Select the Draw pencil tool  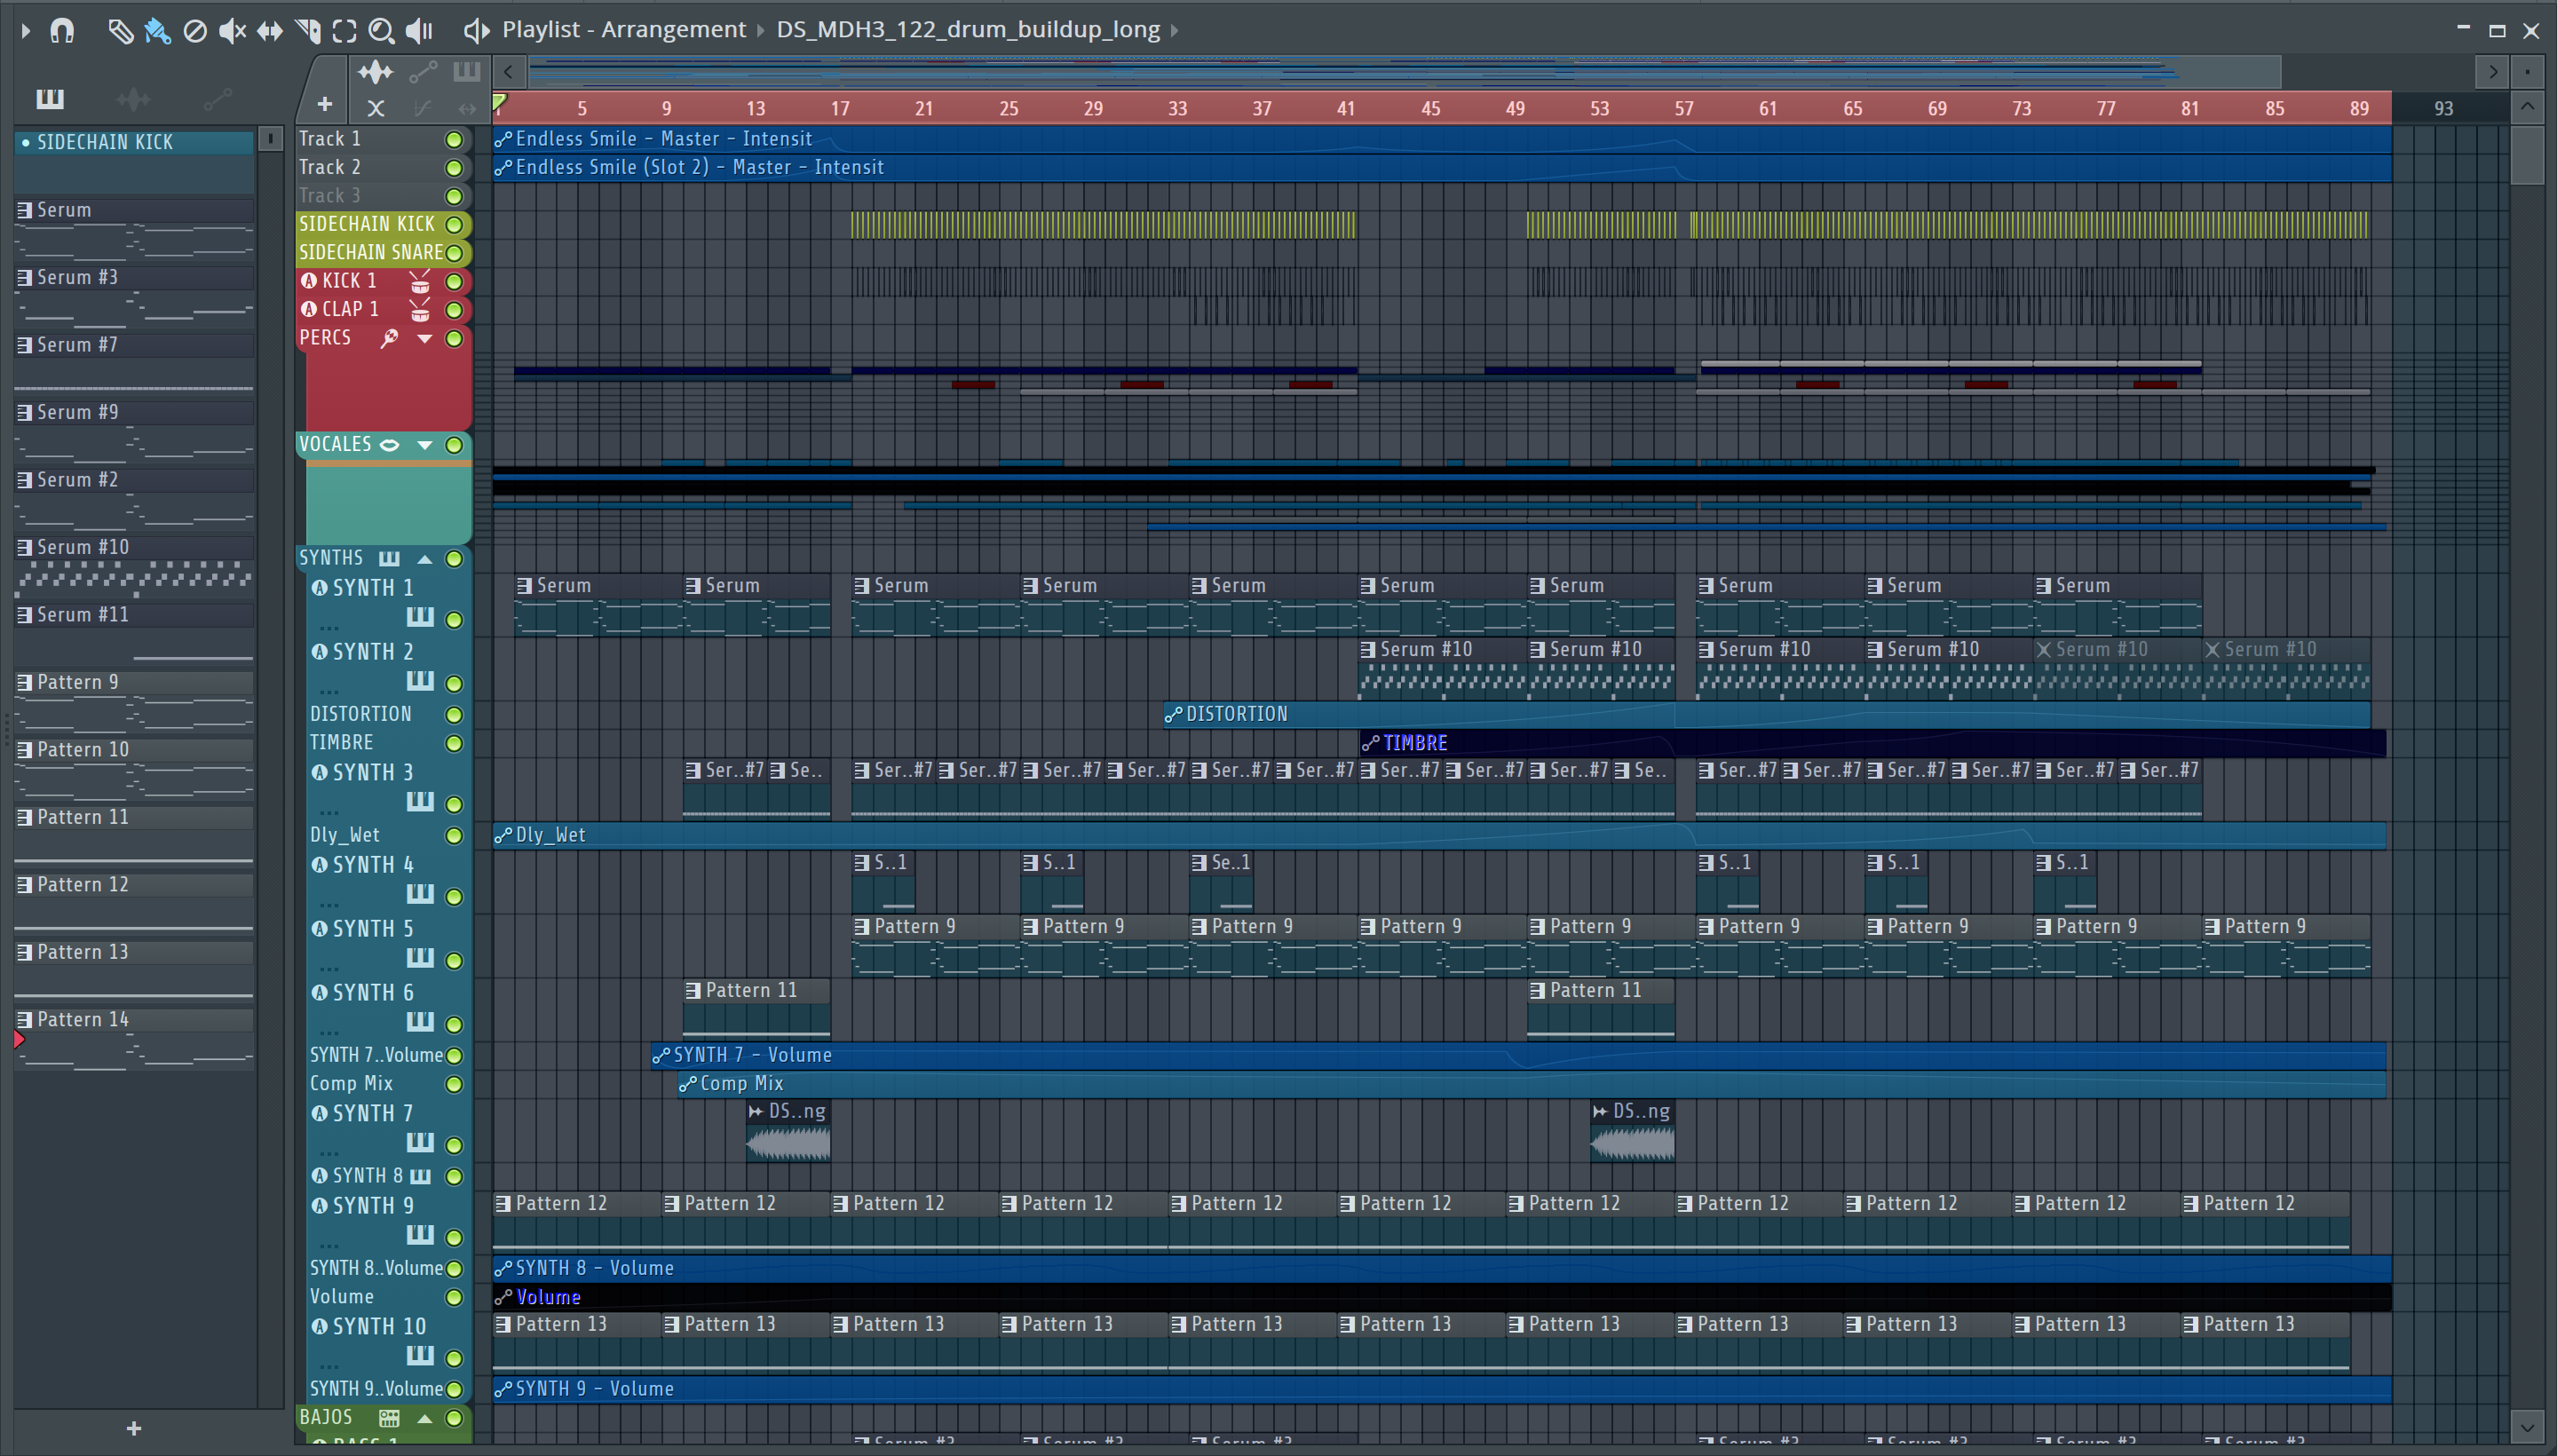point(120,31)
